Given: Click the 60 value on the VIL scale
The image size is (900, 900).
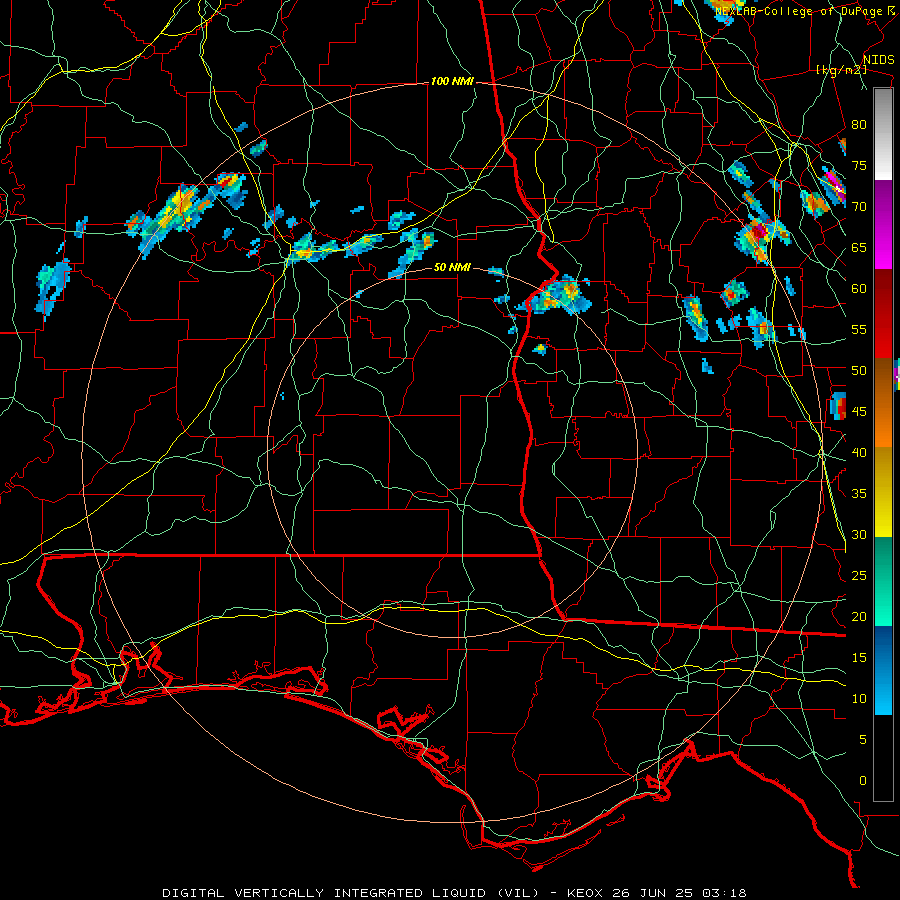Looking at the screenshot, I should pyautogui.click(x=859, y=289).
